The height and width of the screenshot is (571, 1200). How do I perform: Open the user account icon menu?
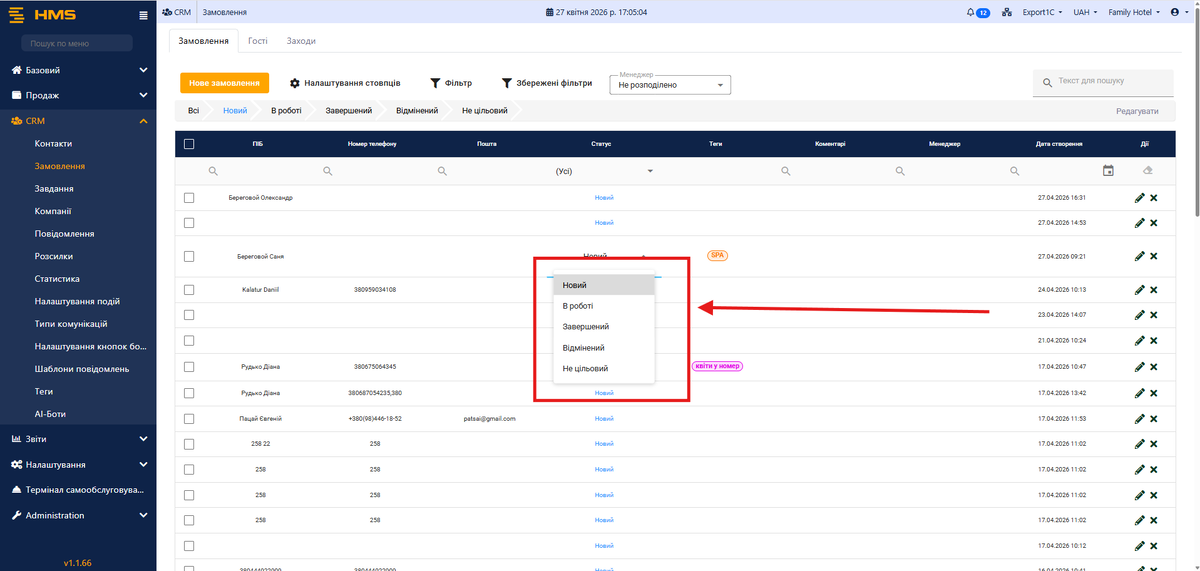tap(1176, 12)
